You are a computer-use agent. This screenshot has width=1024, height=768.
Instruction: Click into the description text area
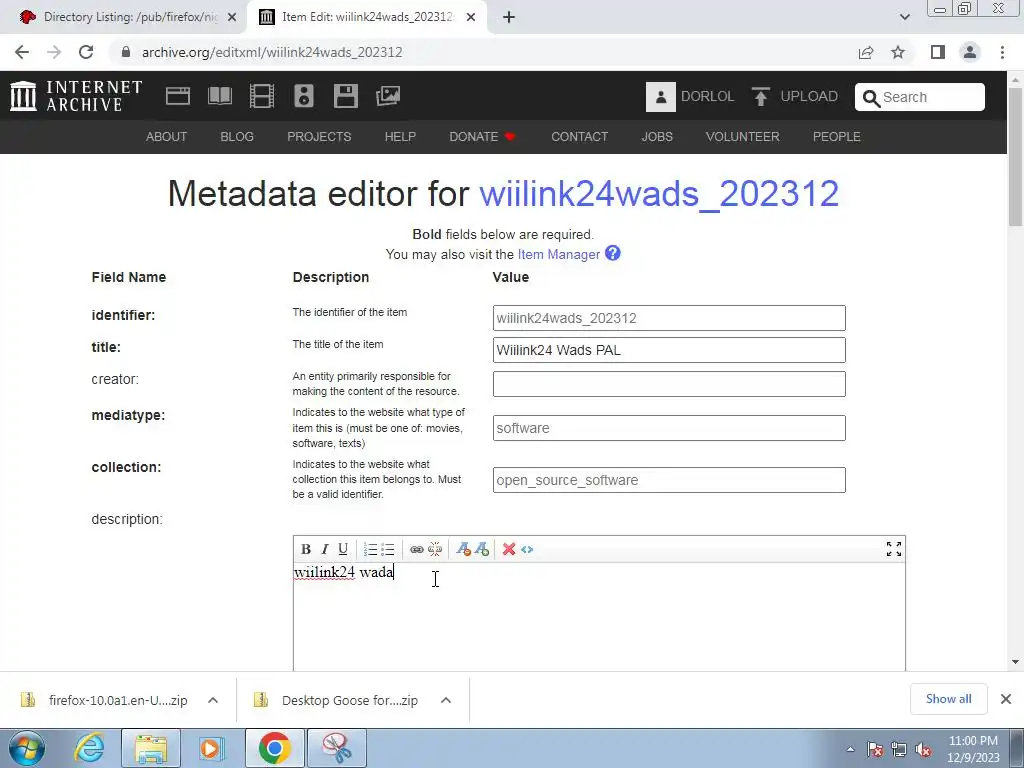599,616
